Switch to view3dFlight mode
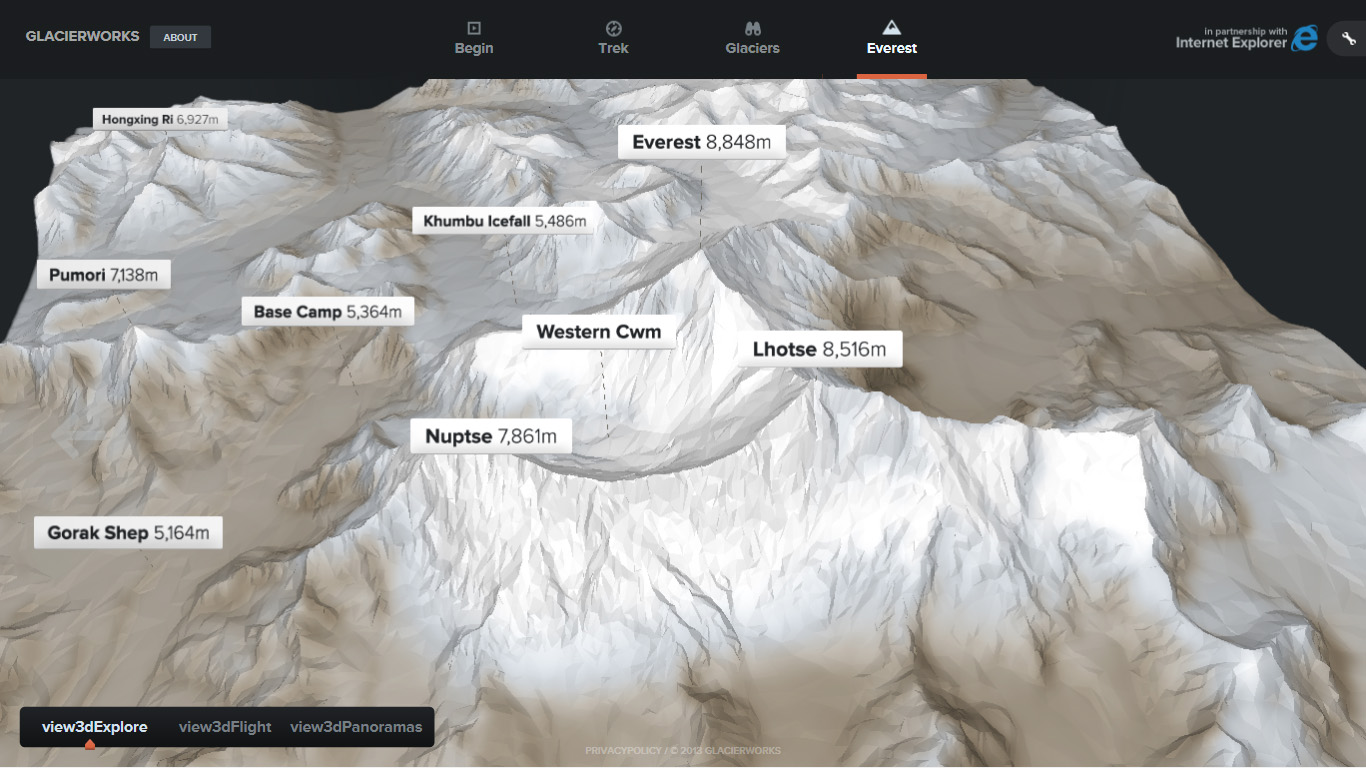Screen dimensions: 1366x768 point(225,727)
